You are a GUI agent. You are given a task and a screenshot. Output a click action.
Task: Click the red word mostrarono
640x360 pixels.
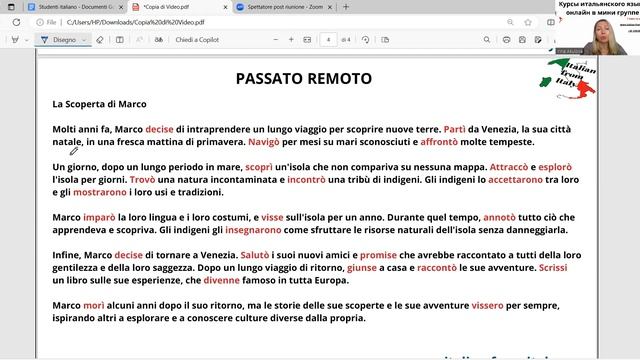tap(100, 192)
